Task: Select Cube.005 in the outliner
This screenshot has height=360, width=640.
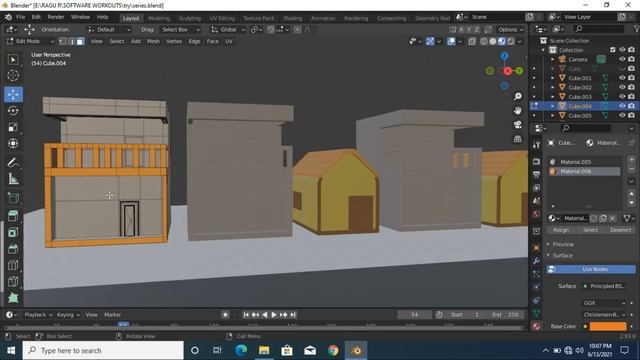Action: tap(580, 116)
